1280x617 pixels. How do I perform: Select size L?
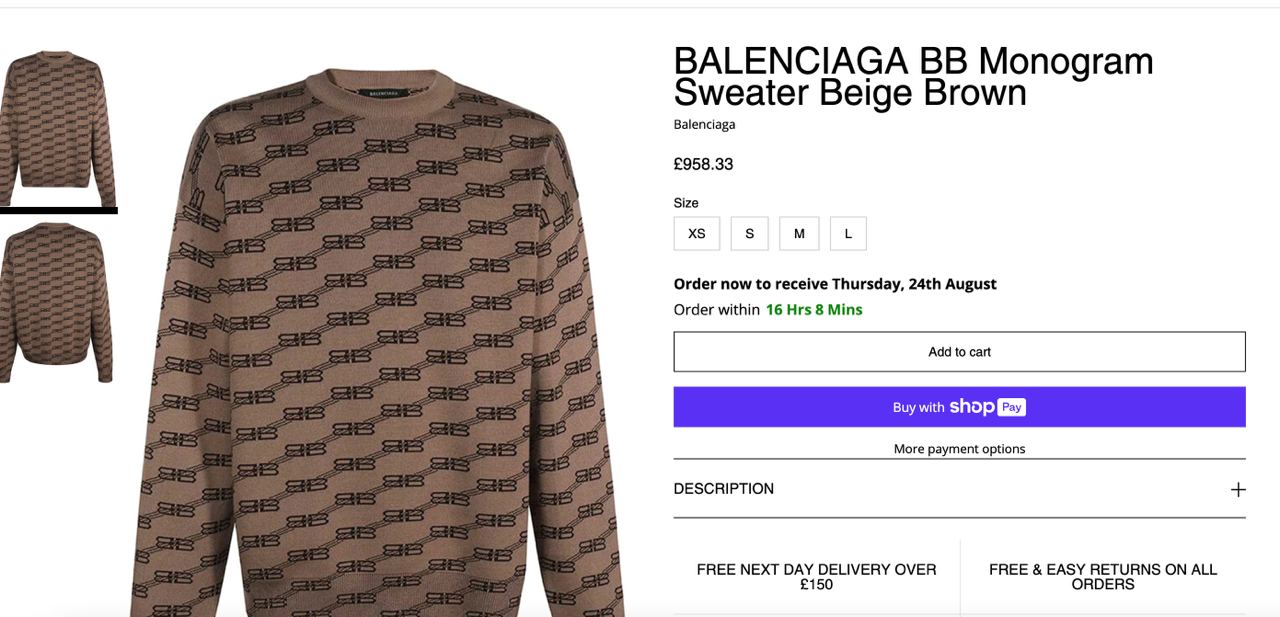point(848,233)
